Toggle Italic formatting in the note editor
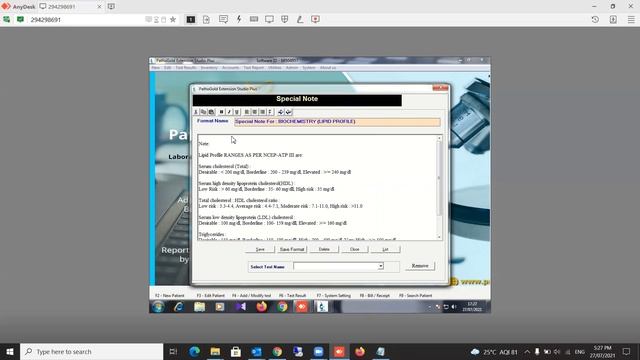The width and height of the screenshot is (640, 360). coord(229,112)
